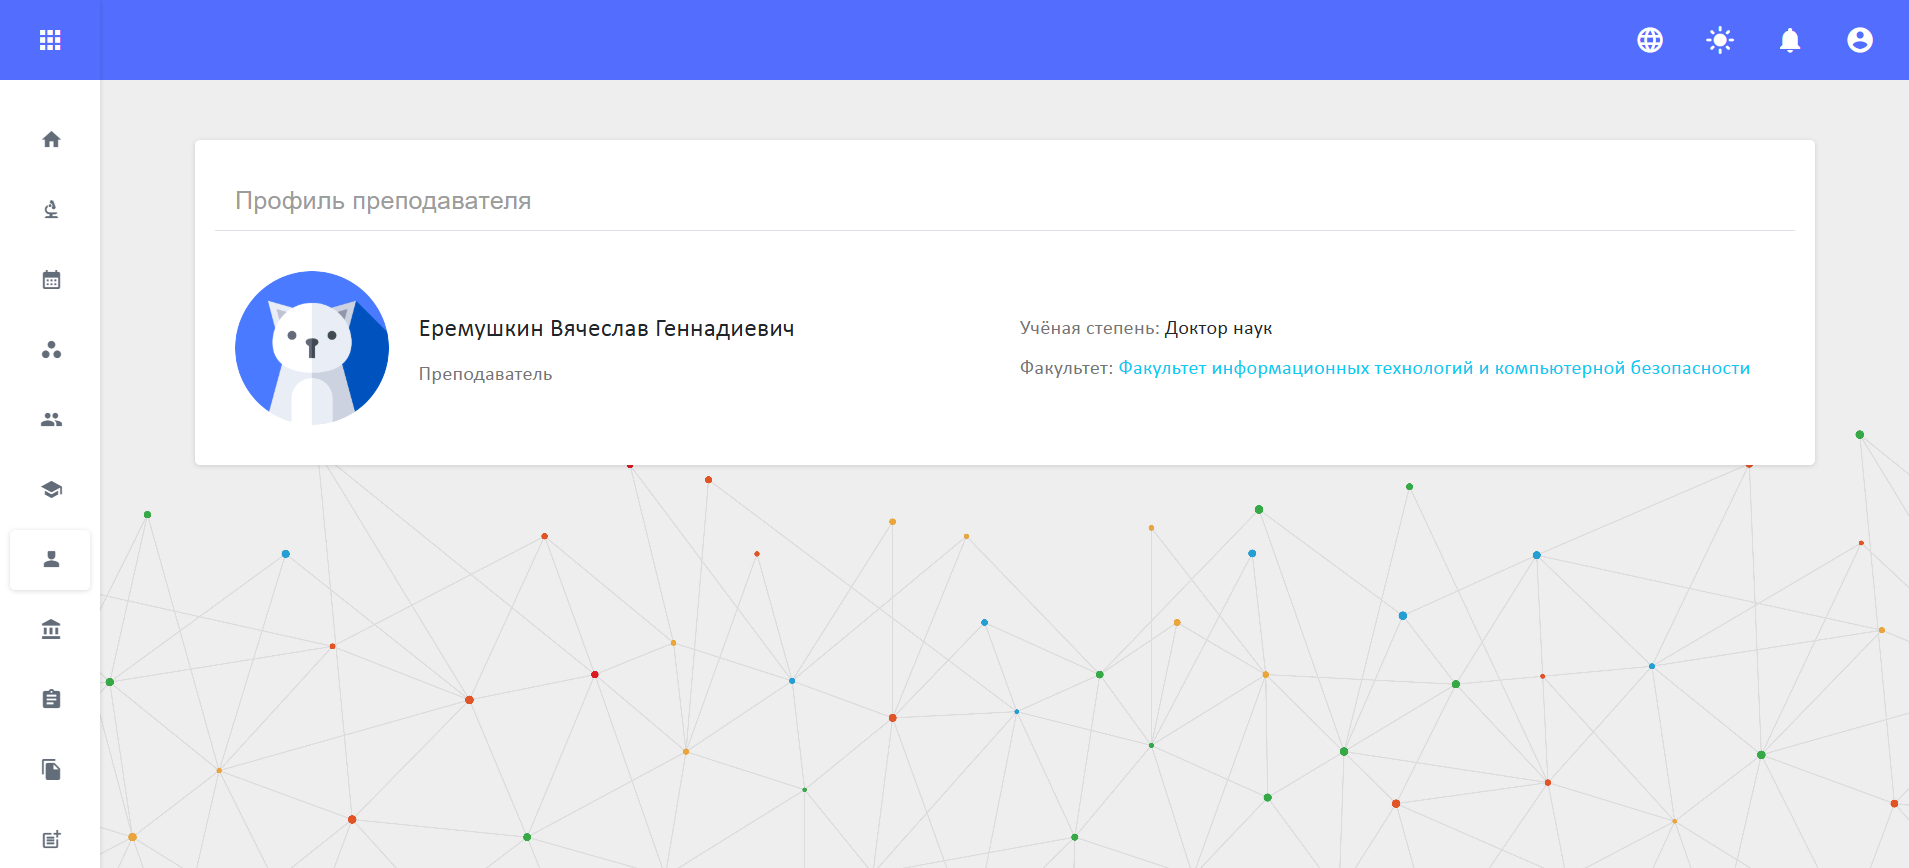Click the globe language icon
The image size is (1909, 868).
pos(1650,40)
